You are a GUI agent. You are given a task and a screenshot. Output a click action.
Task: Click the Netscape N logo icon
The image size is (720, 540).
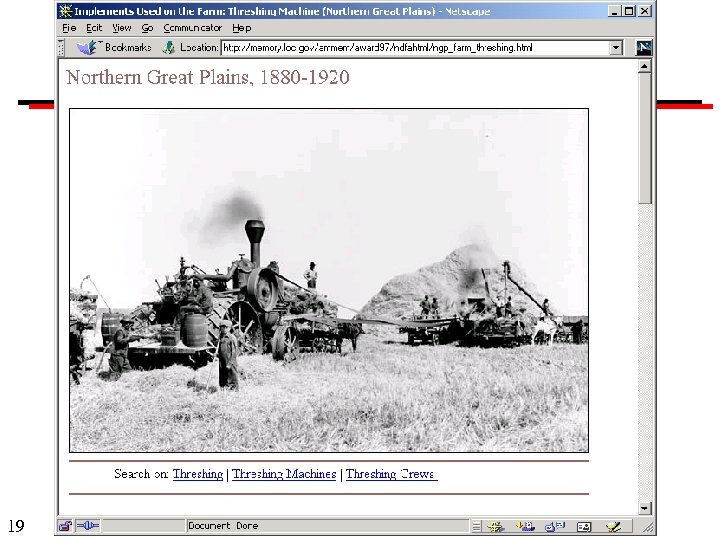[643, 47]
